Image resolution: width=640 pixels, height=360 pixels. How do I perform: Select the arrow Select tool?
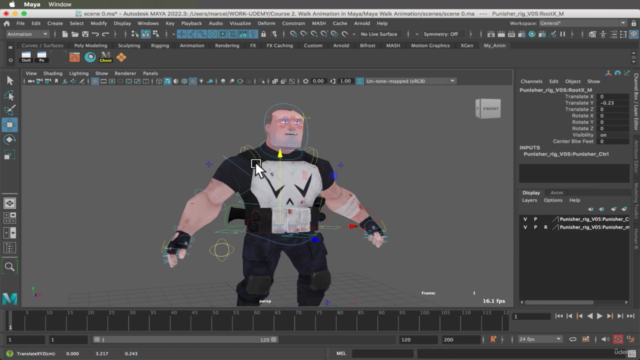click(10, 80)
